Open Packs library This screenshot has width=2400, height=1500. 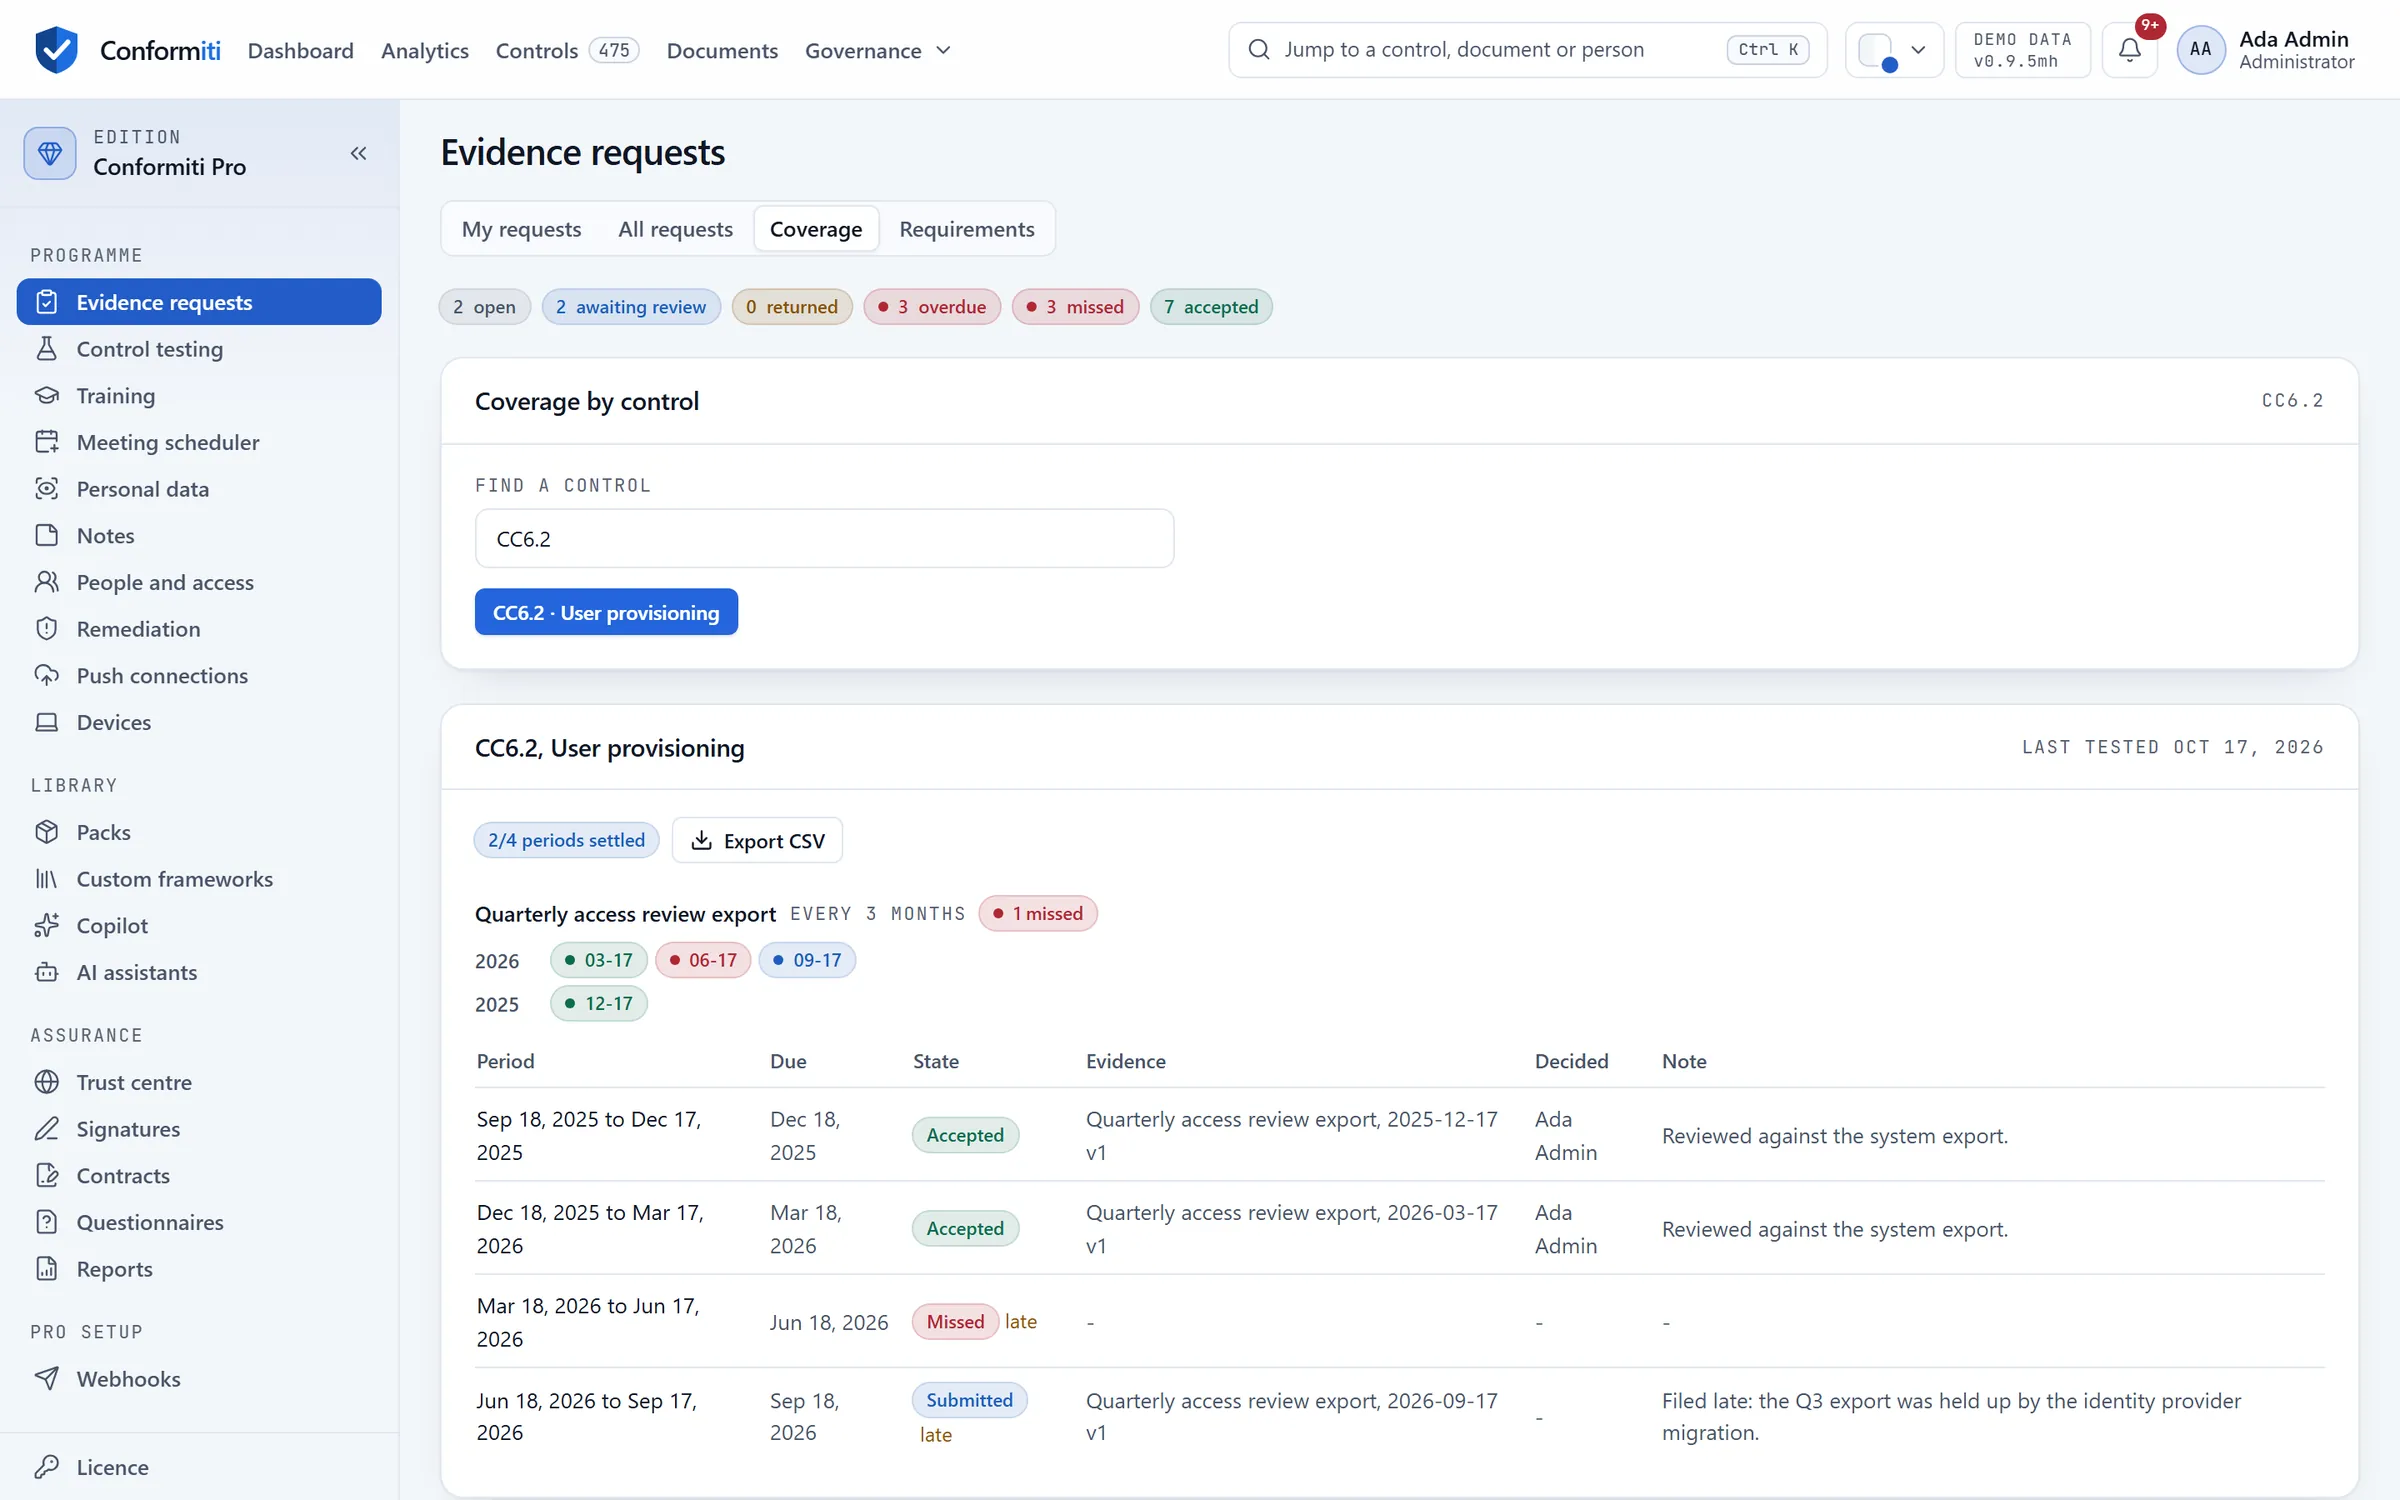[x=199, y=832]
